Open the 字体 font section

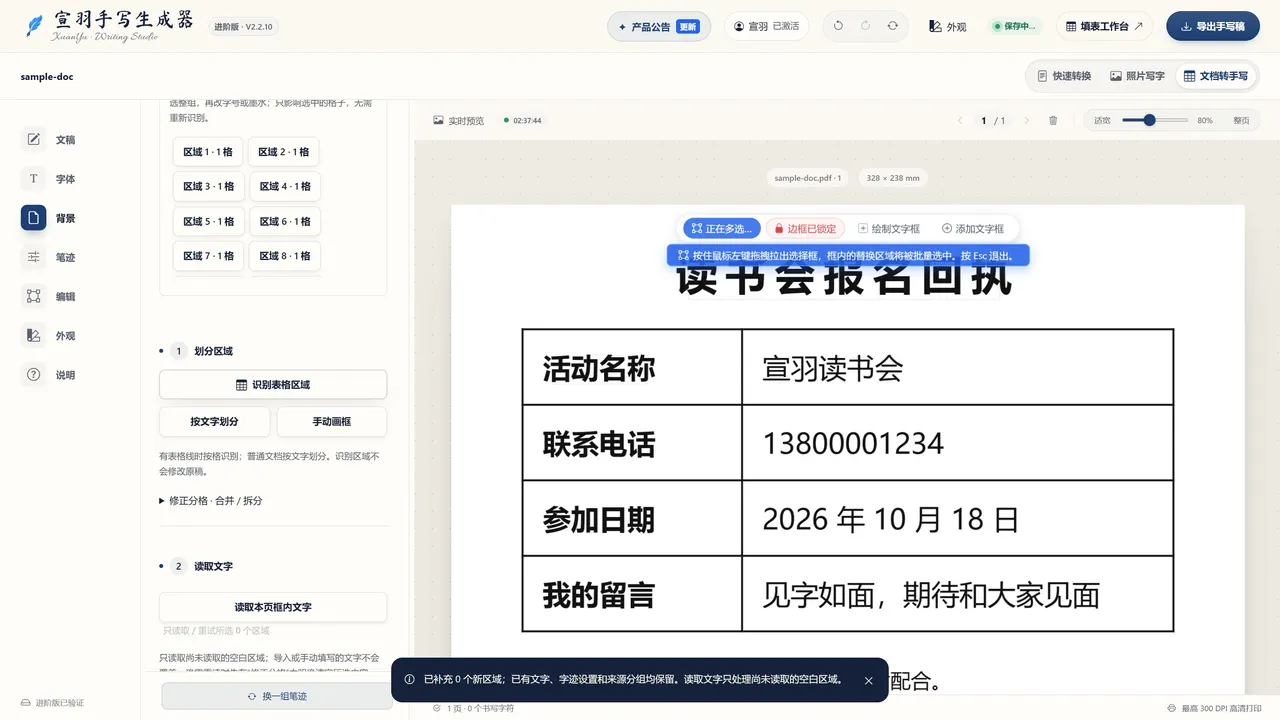[x=50, y=178]
